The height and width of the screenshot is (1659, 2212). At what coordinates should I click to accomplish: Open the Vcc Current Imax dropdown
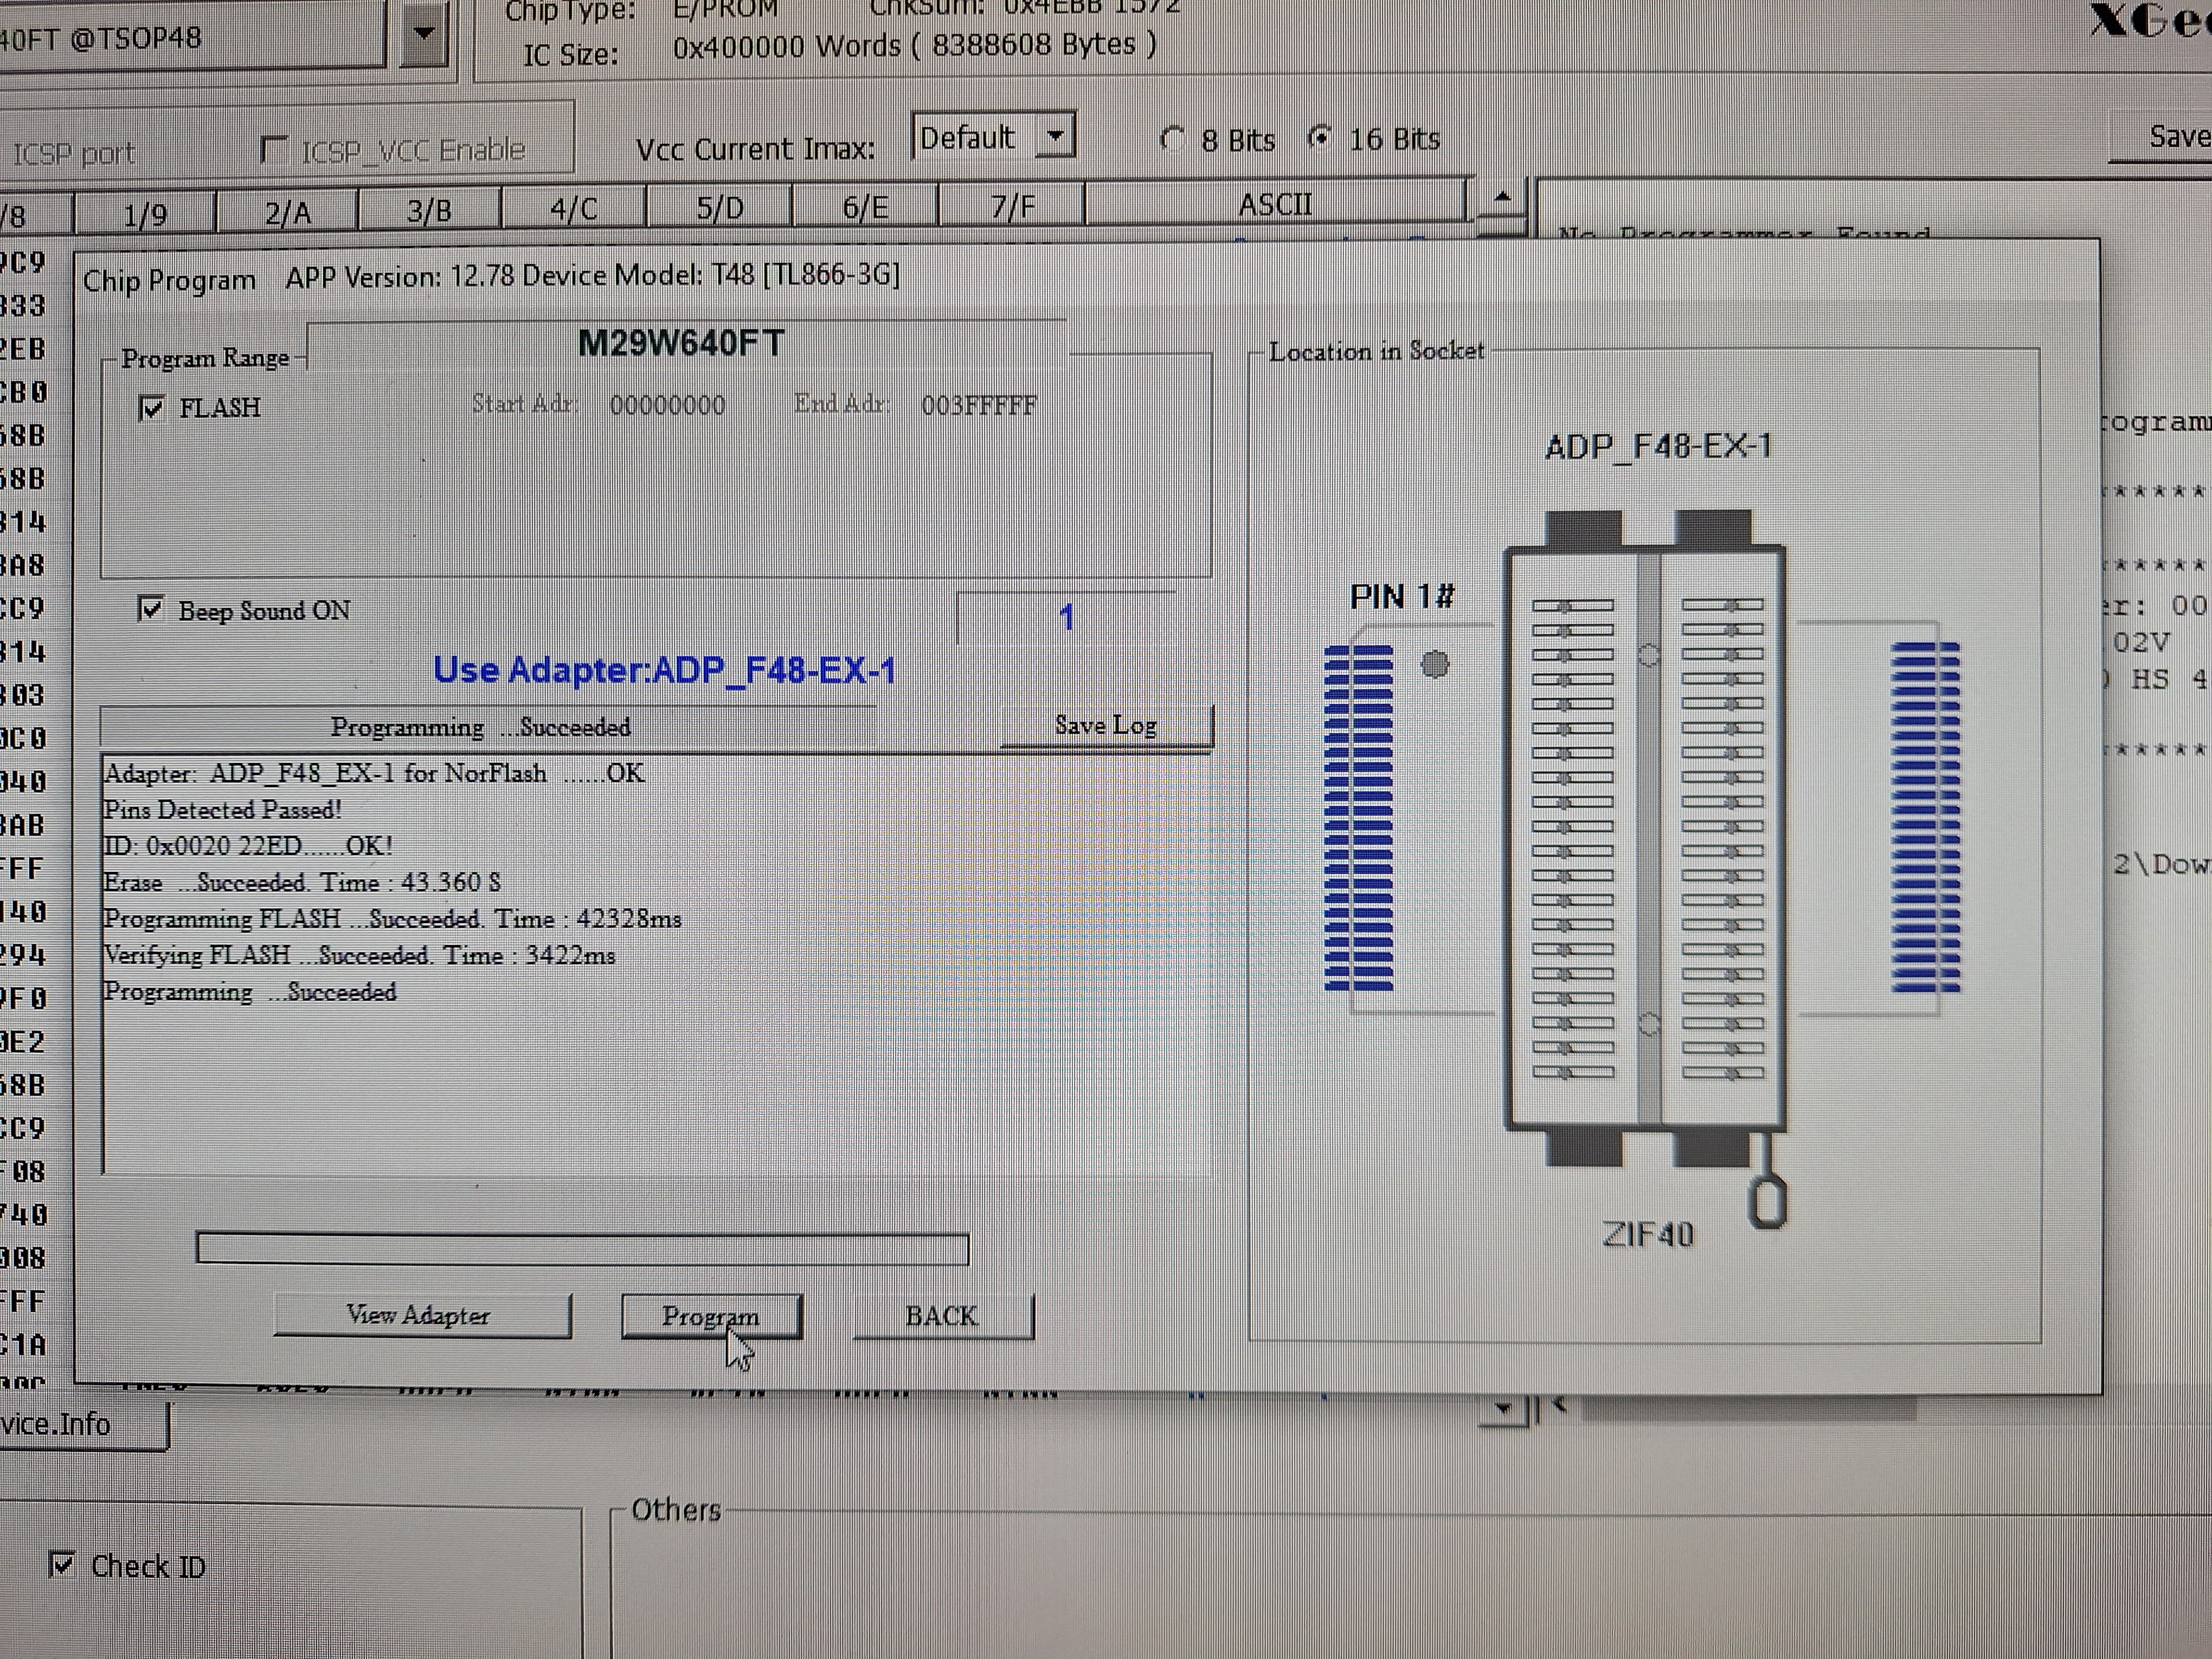pyautogui.click(x=1055, y=136)
